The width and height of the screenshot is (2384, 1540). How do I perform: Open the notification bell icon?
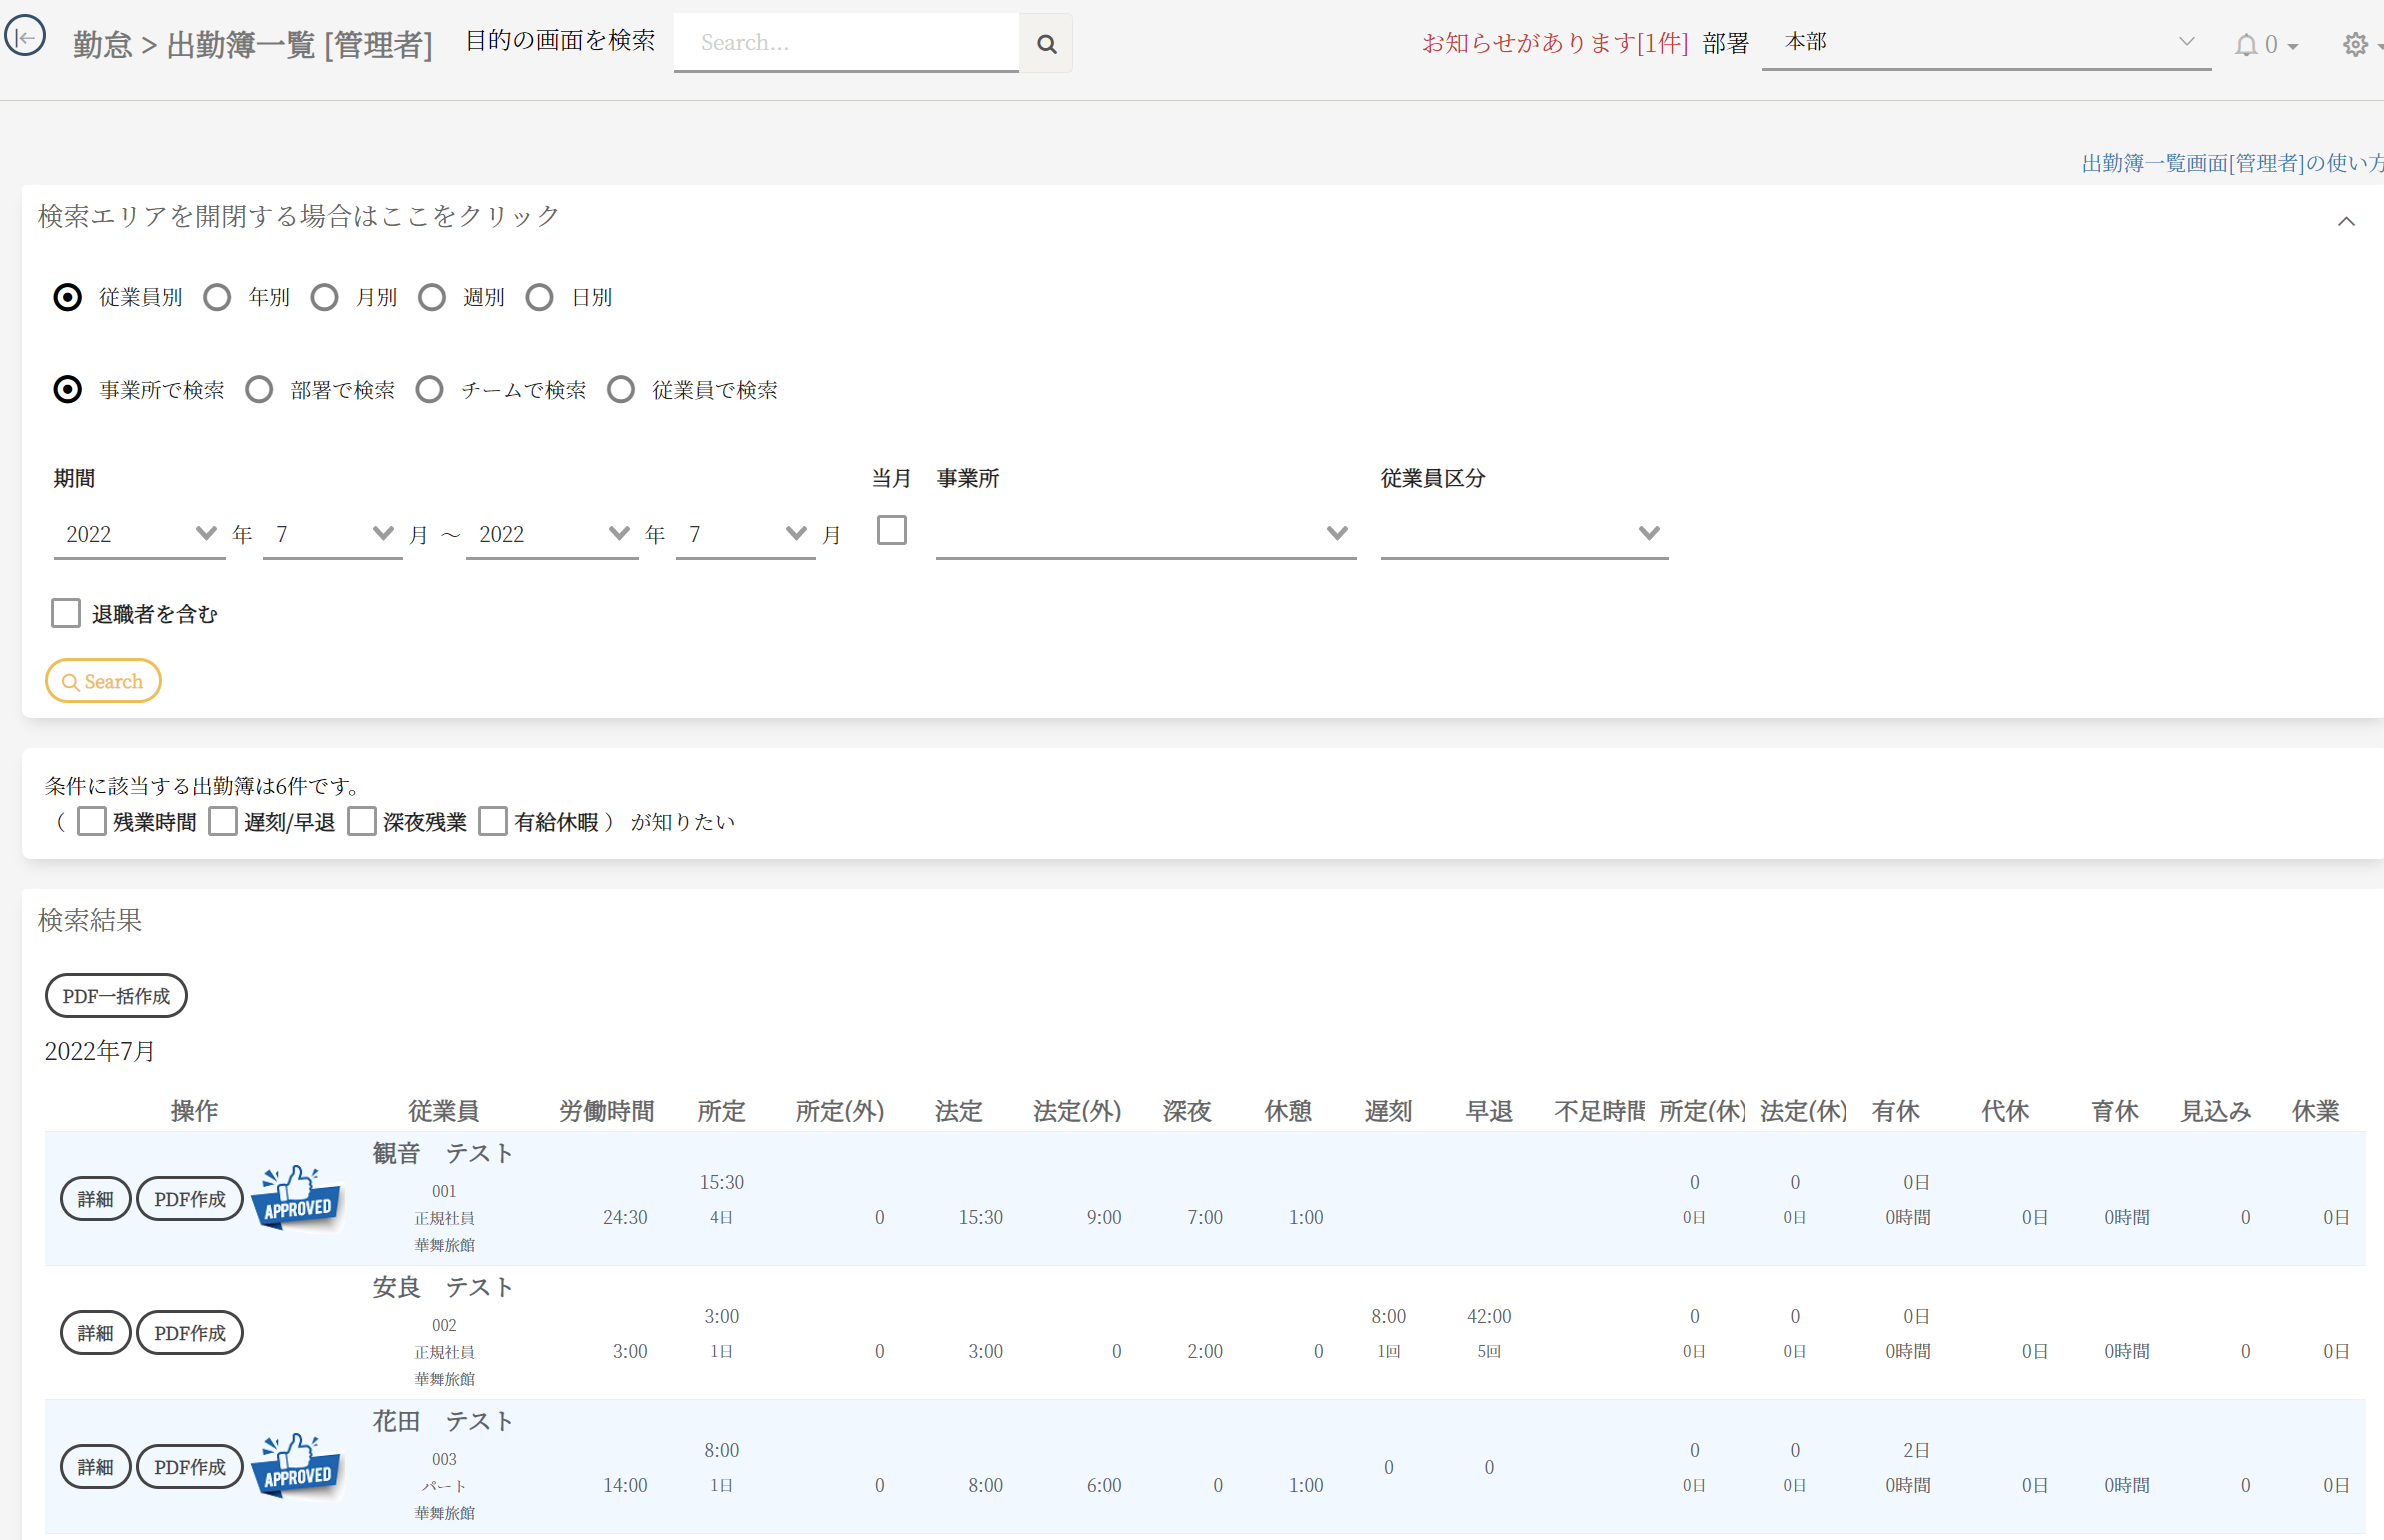click(2246, 45)
